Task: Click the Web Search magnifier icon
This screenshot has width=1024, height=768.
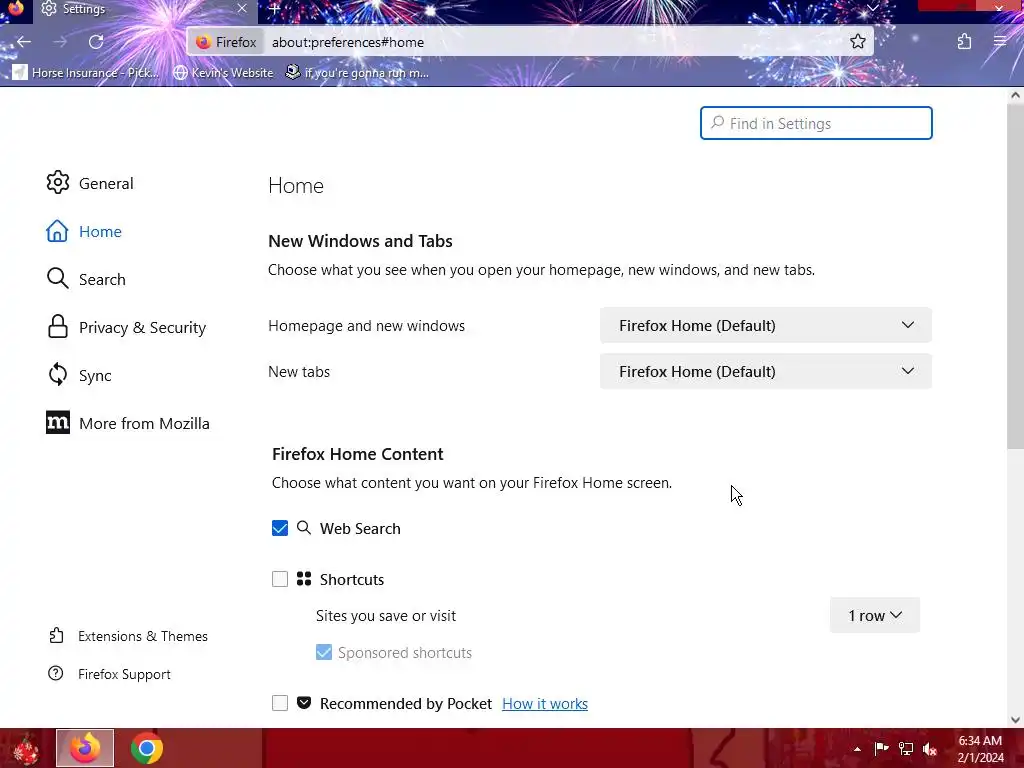Action: coord(304,528)
